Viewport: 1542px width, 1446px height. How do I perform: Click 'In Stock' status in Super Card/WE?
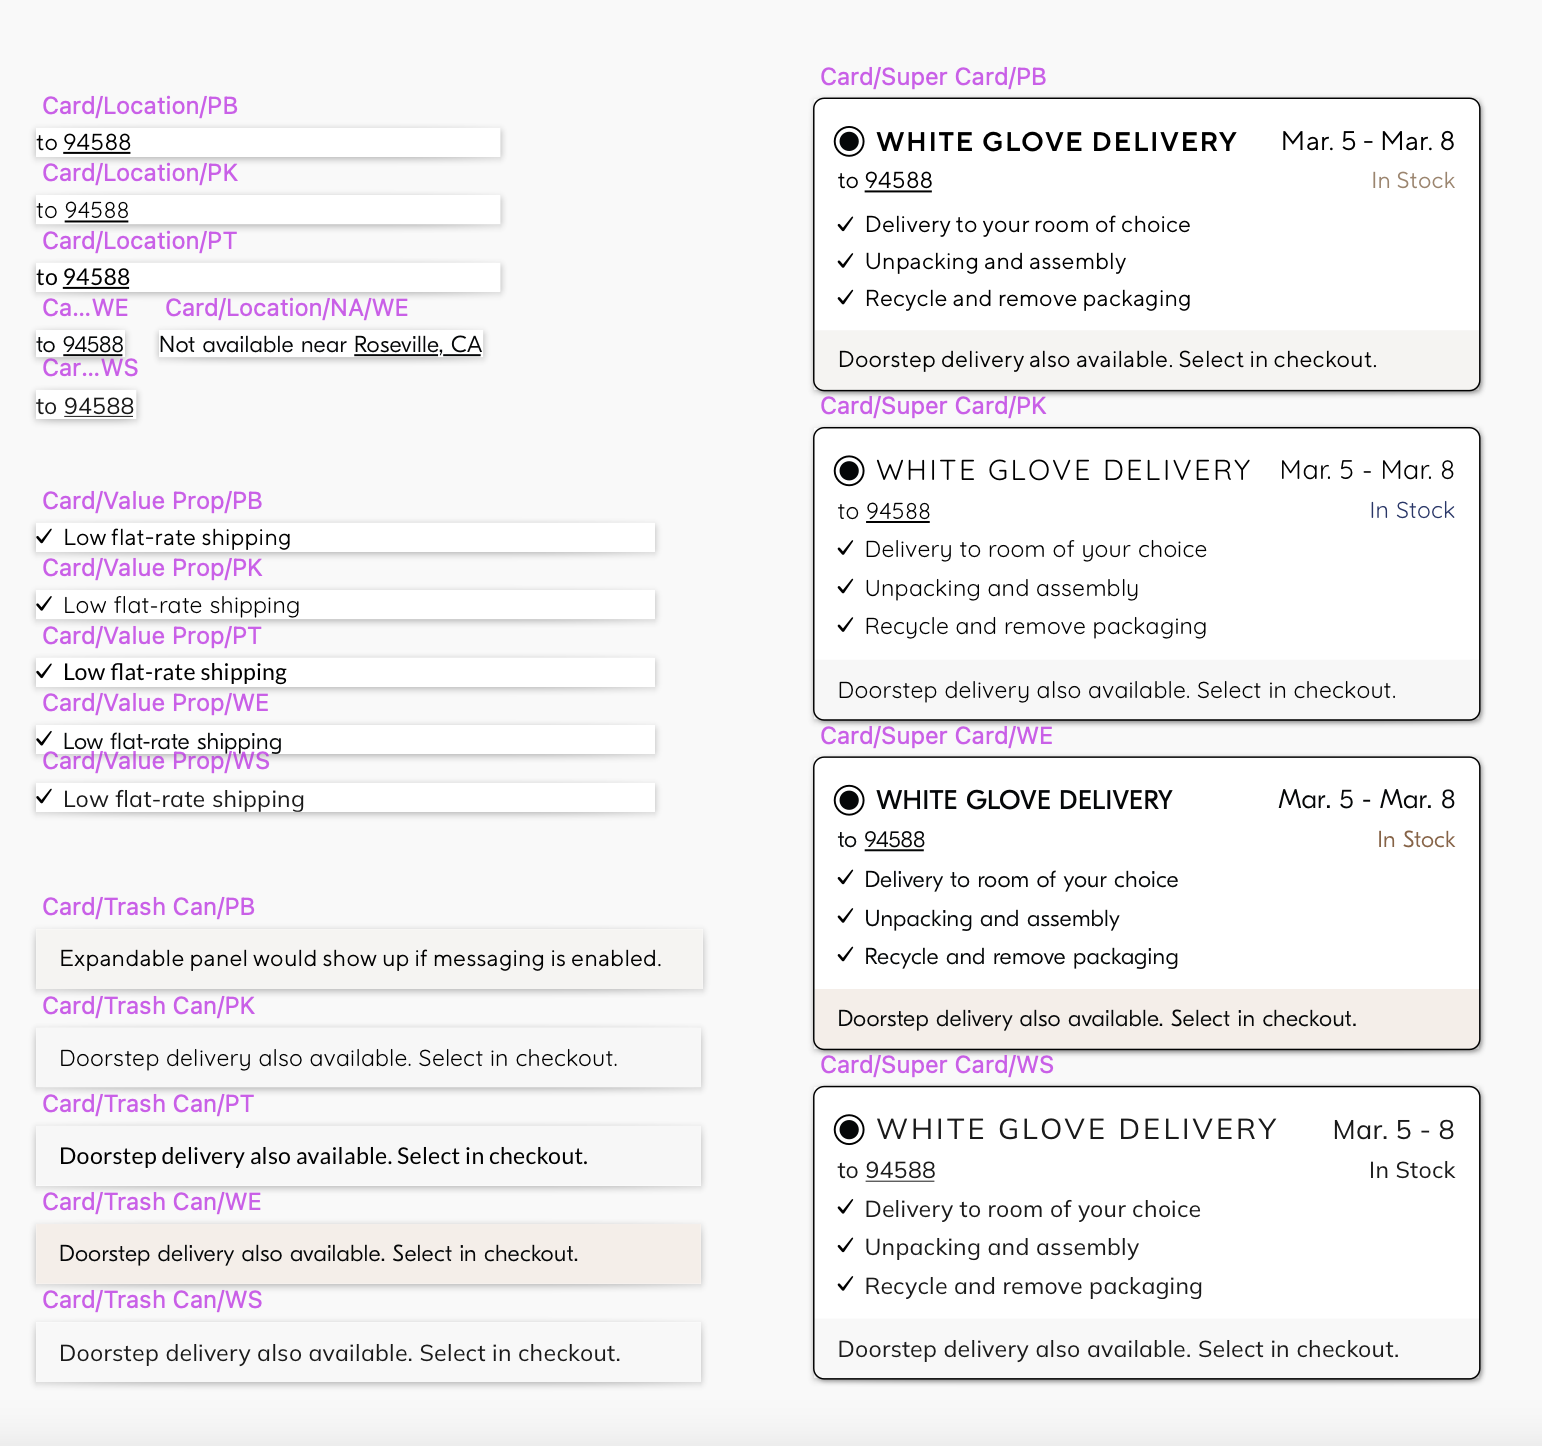[1416, 840]
